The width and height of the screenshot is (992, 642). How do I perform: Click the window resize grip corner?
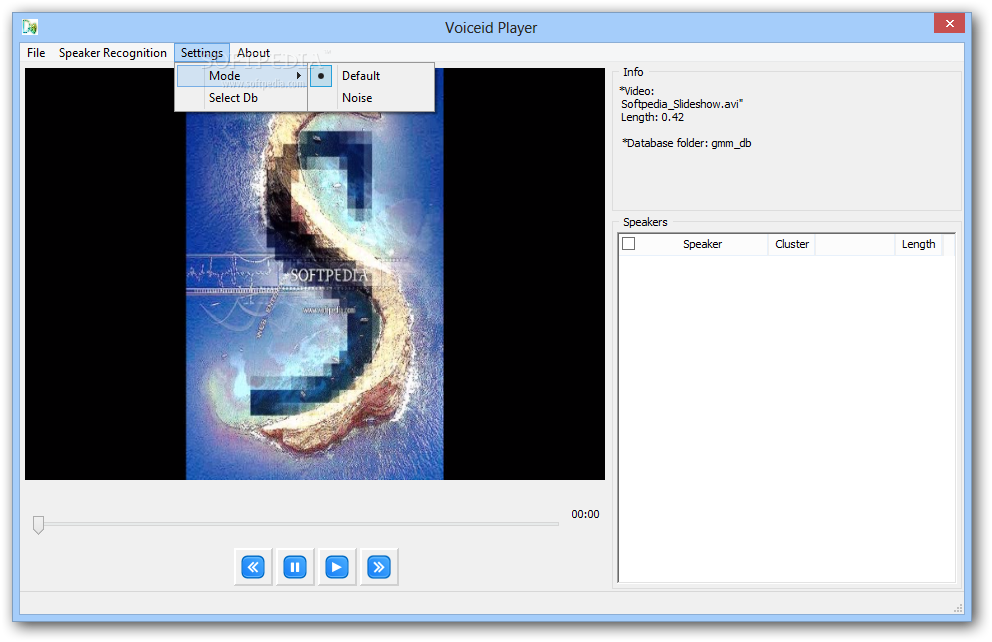958,608
